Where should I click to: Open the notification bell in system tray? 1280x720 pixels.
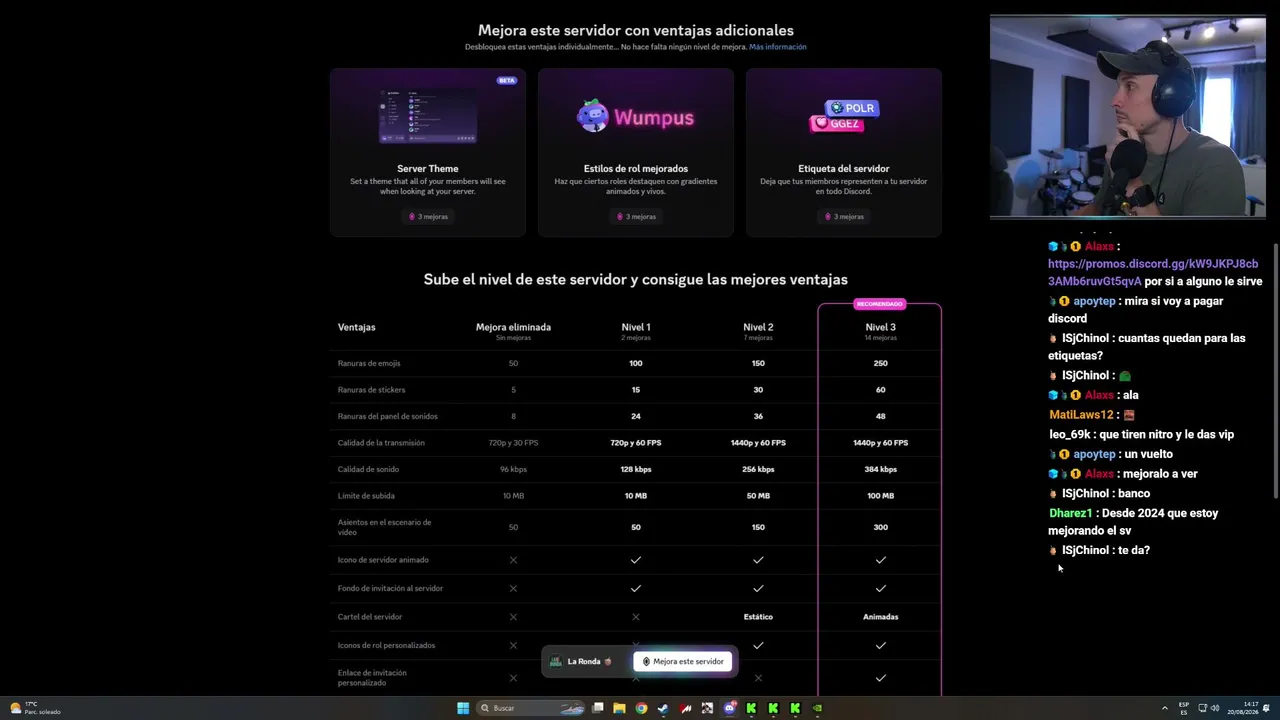tap(1268, 708)
